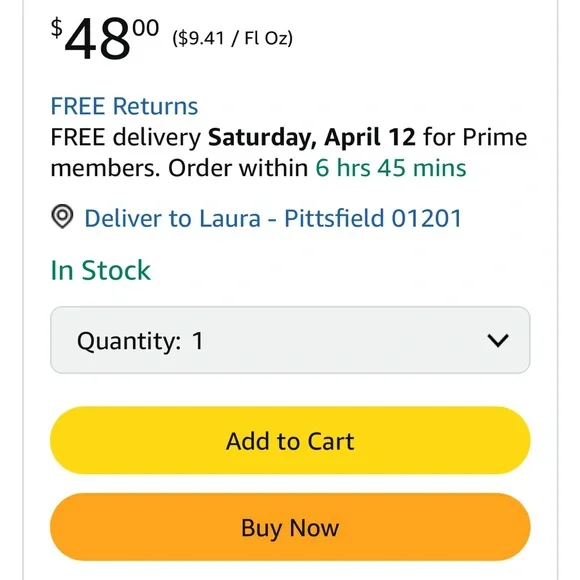The height and width of the screenshot is (580, 580).
Task: Click the green 6 hrs 45 mins countdown
Action: point(391,168)
